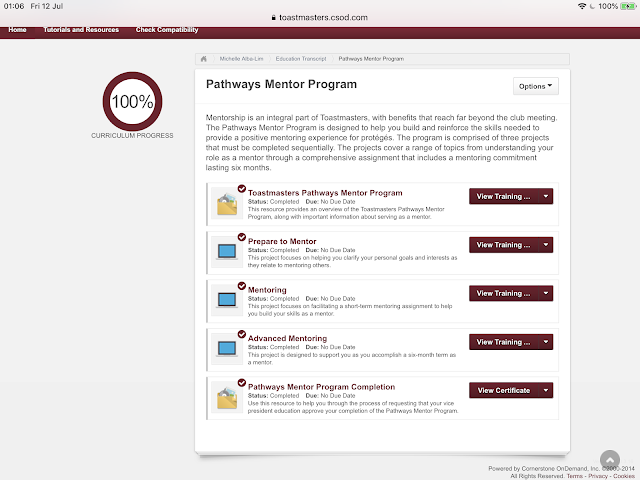Click the folder icon for Toastmasters Pathways Mentor Program
This screenshot has width=640, height=480.
click(227, 204)
